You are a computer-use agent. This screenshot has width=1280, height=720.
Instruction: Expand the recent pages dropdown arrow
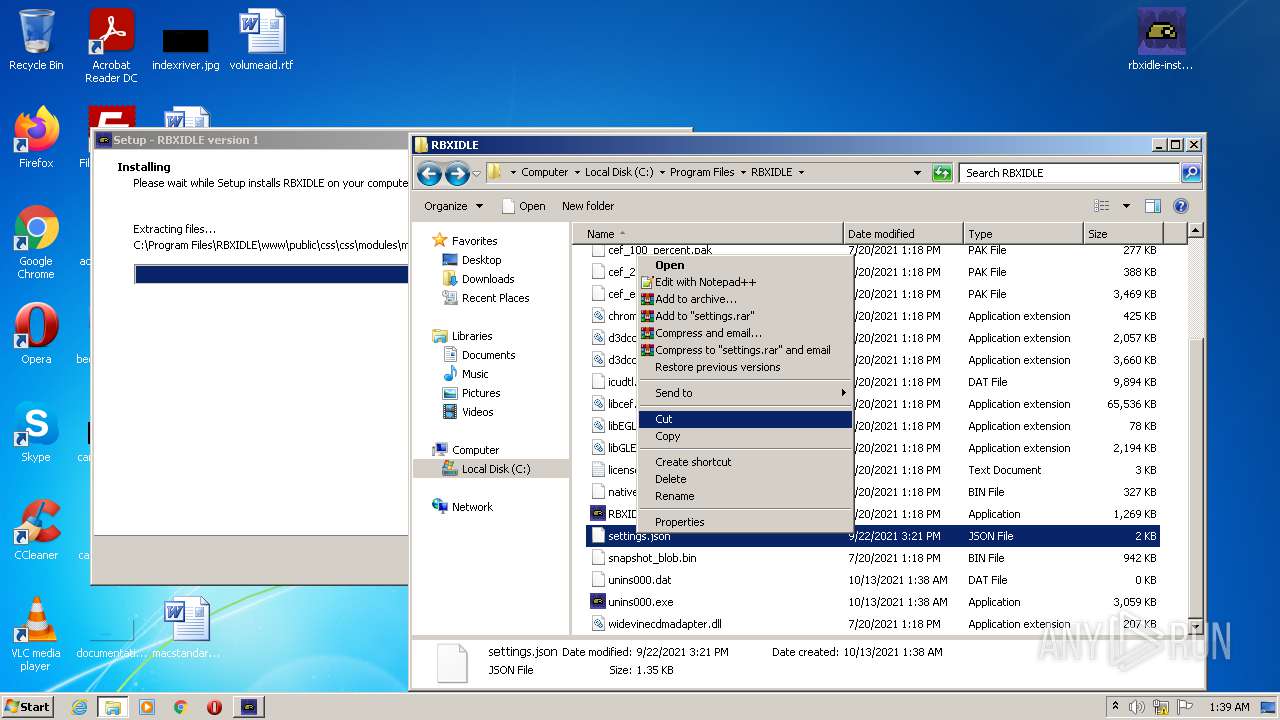coord(476,173)
